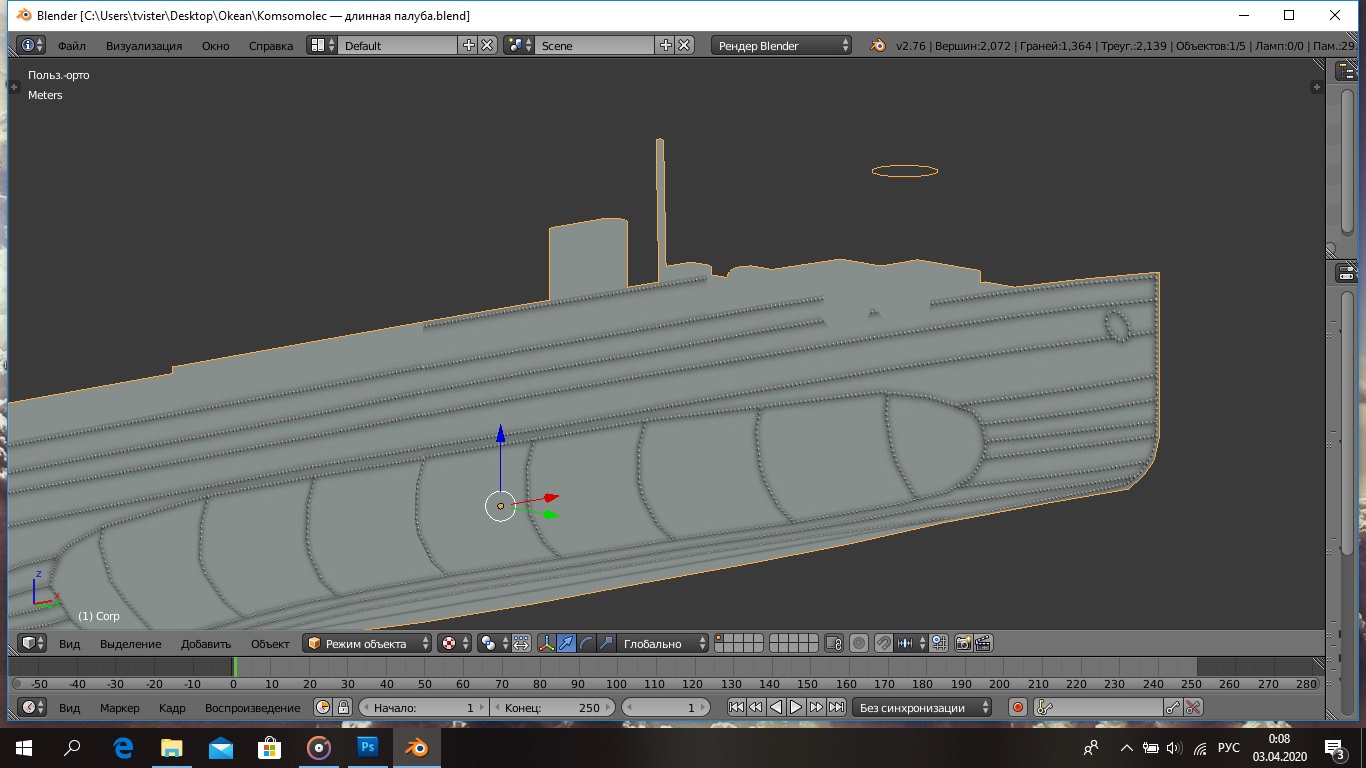Viewport: 1366px width, 768px height.
Task: Toggle the 3D manipulator axes widget button
Action: [546, 644]
